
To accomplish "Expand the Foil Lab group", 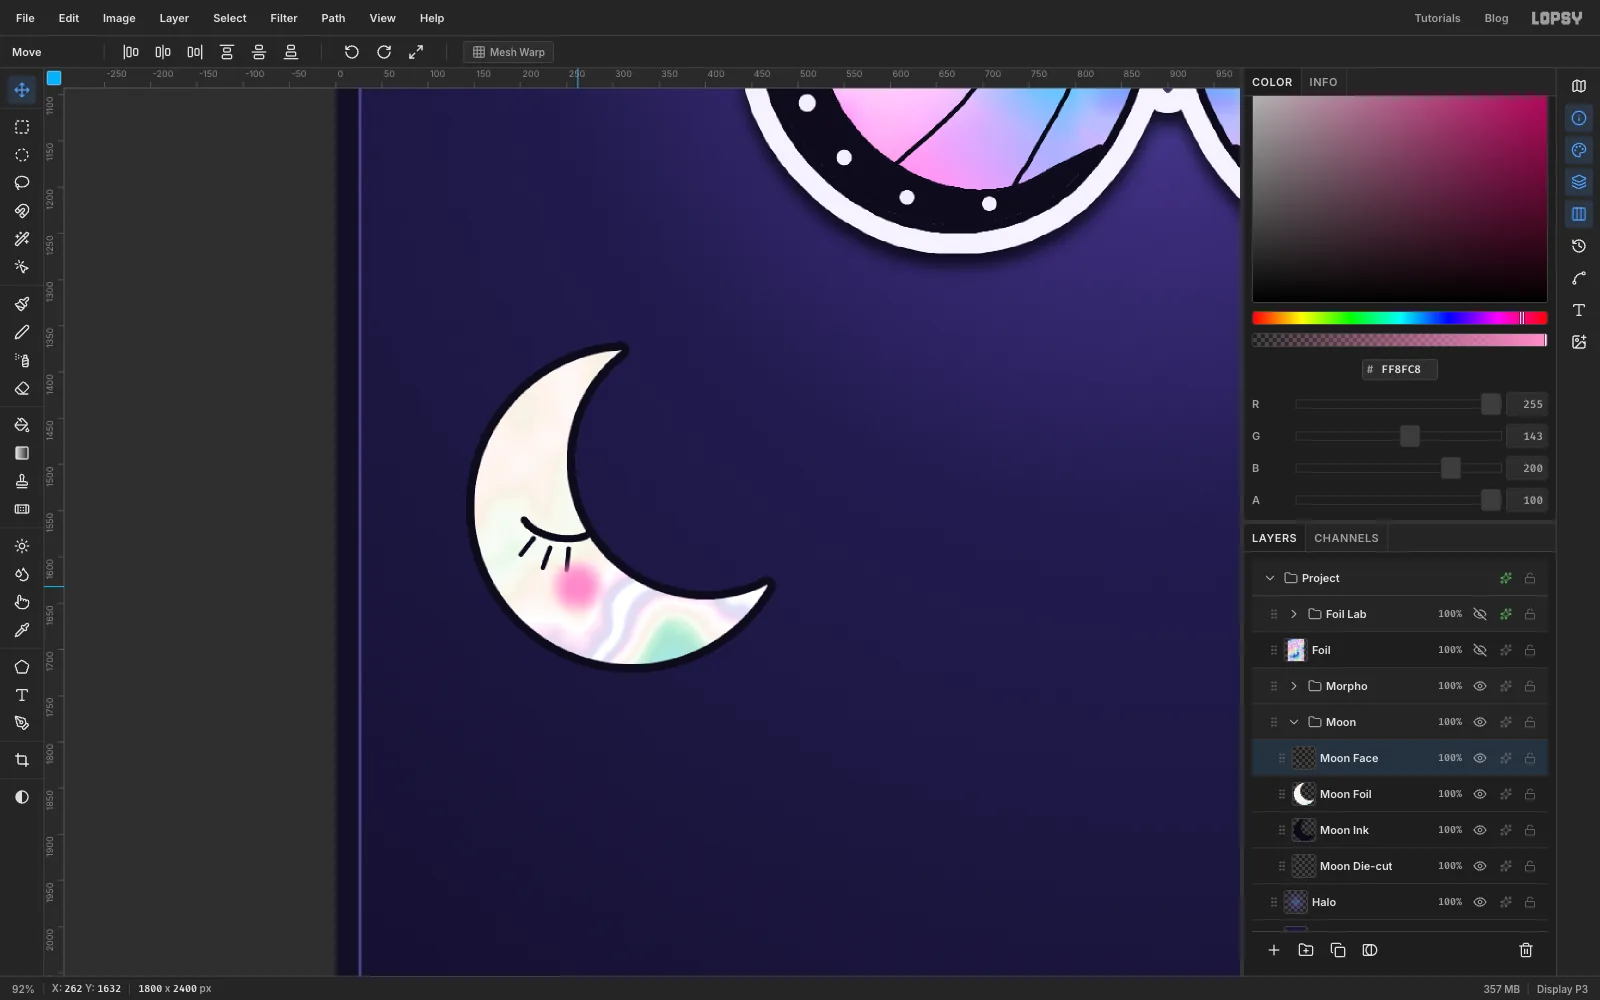I will (x=1294, y=614).
